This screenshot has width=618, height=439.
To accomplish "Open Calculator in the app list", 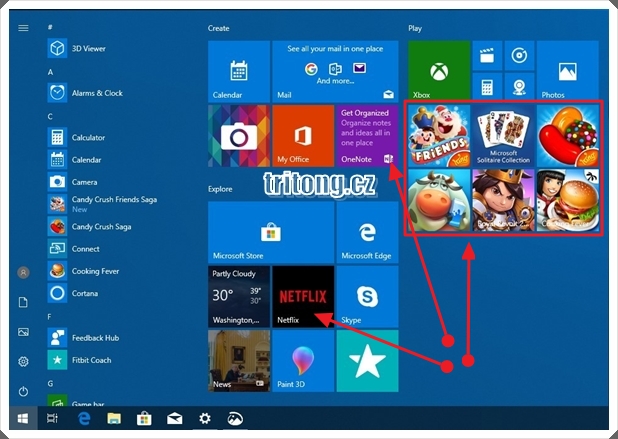I will click(x=102, y=138).
